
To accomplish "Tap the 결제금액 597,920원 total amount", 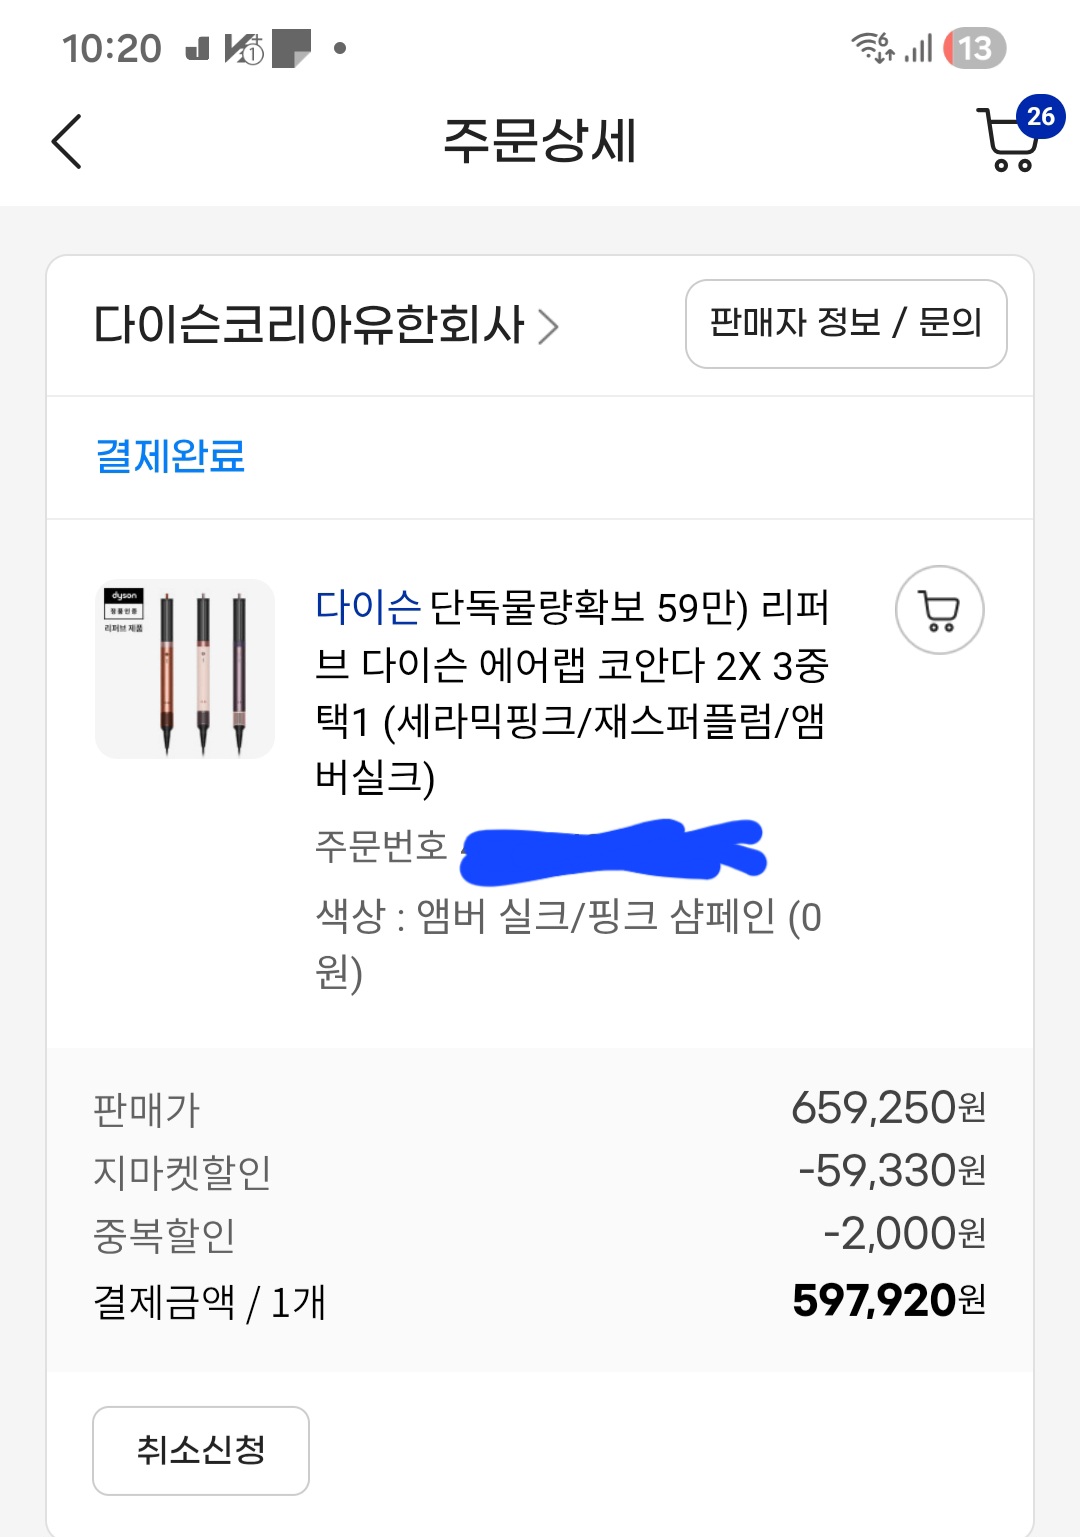I will click(x=888, y=1300).
